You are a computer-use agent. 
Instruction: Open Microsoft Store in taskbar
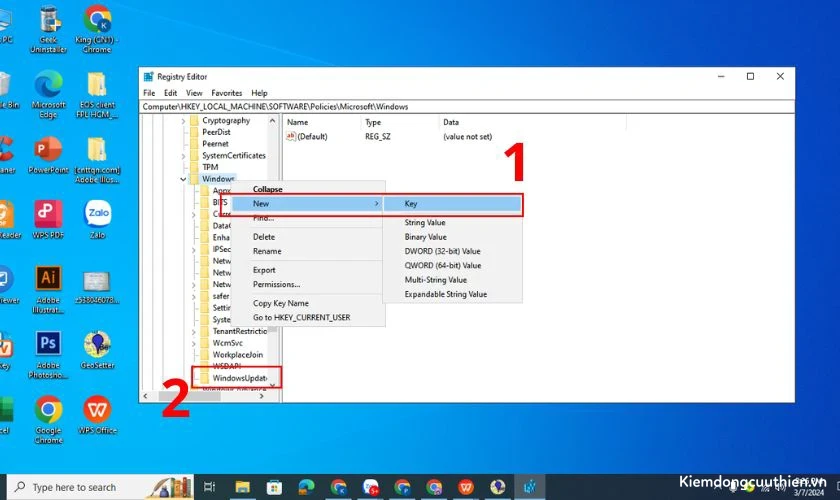coord(274,487)
